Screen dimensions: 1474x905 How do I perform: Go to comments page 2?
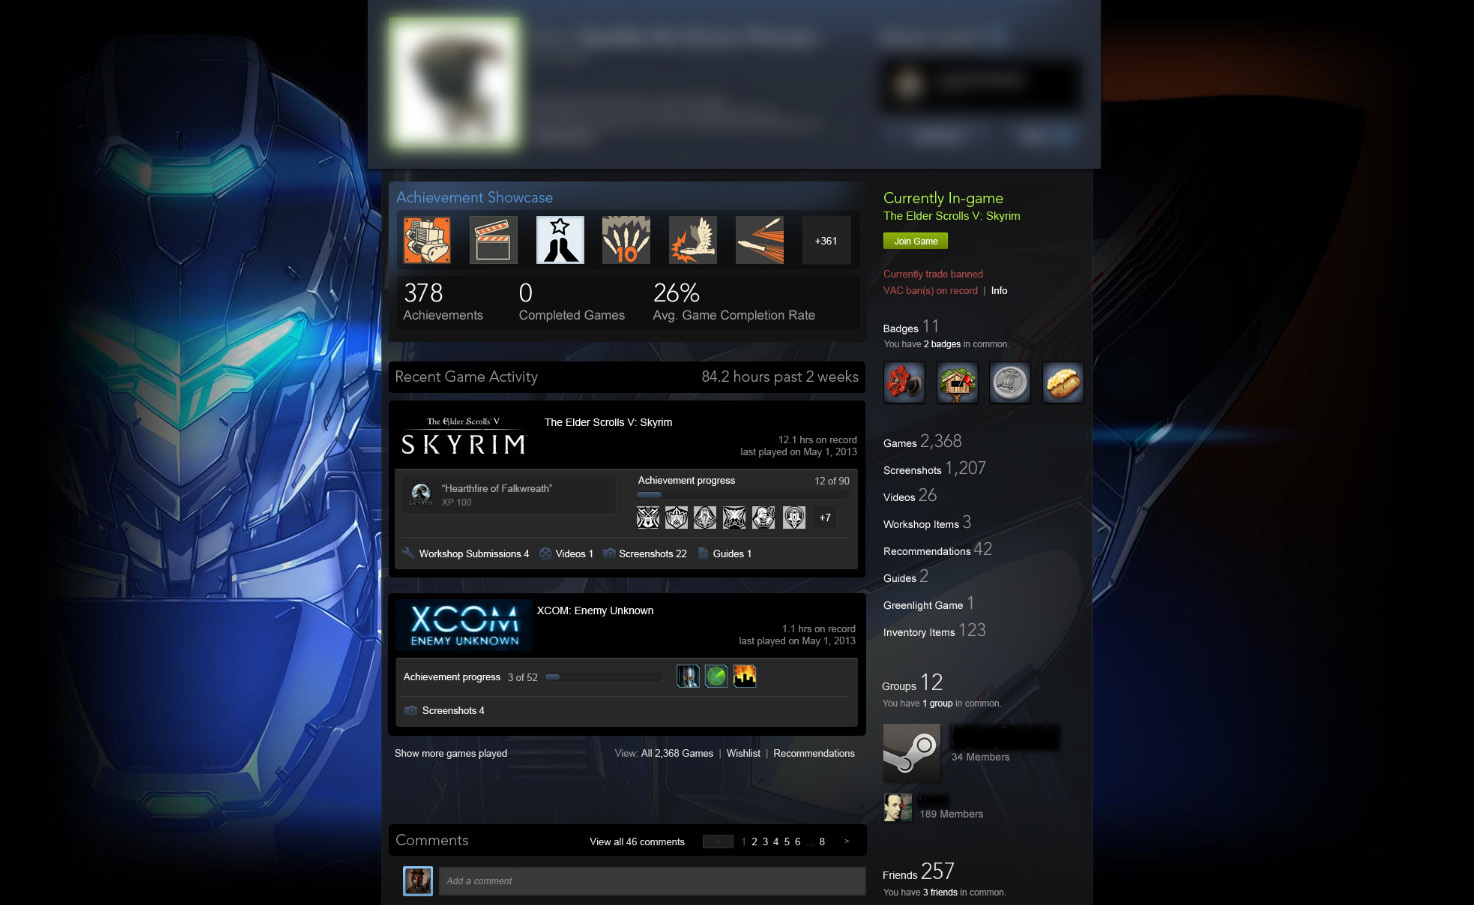click(x=754, y=842)
